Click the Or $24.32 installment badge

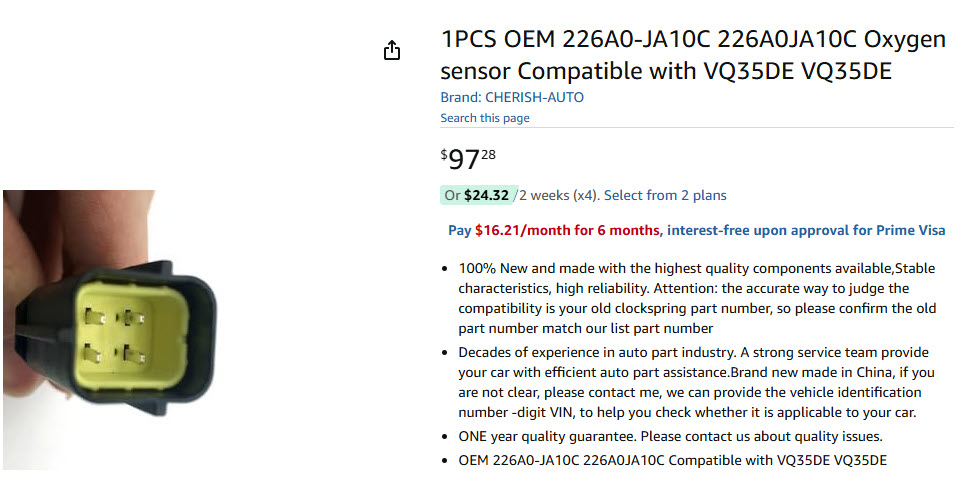(x=476, y=196)
